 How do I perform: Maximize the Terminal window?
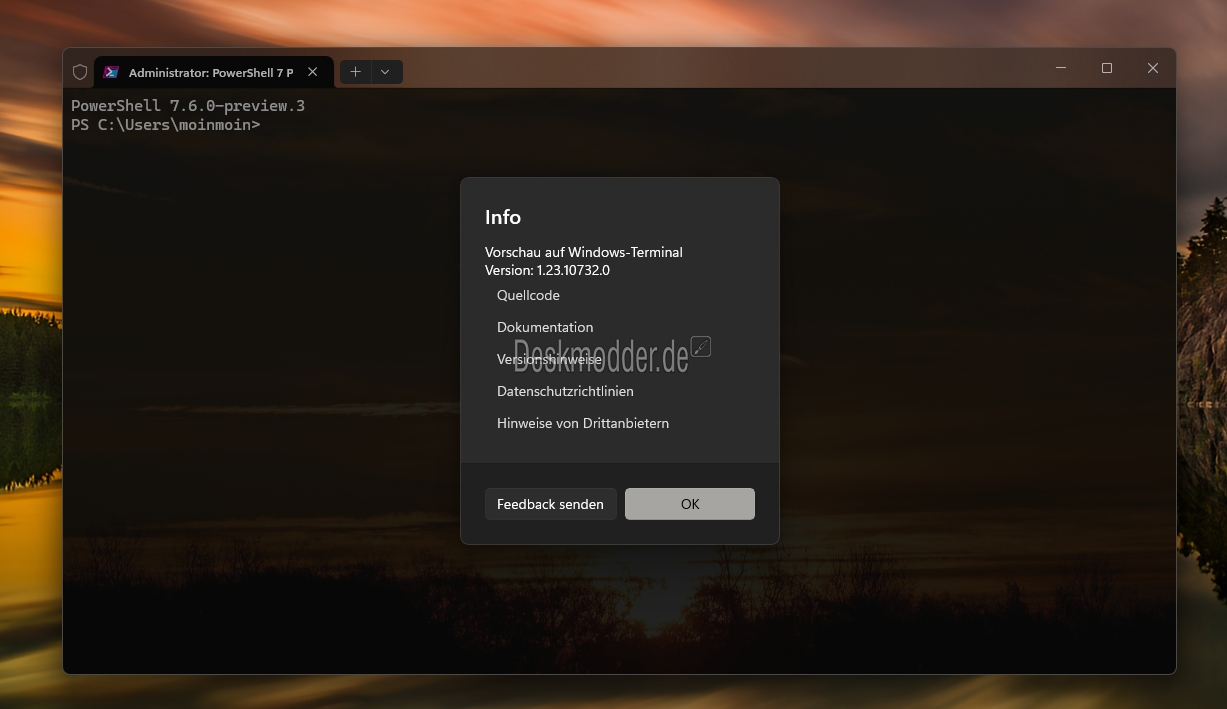point(1107,68)
